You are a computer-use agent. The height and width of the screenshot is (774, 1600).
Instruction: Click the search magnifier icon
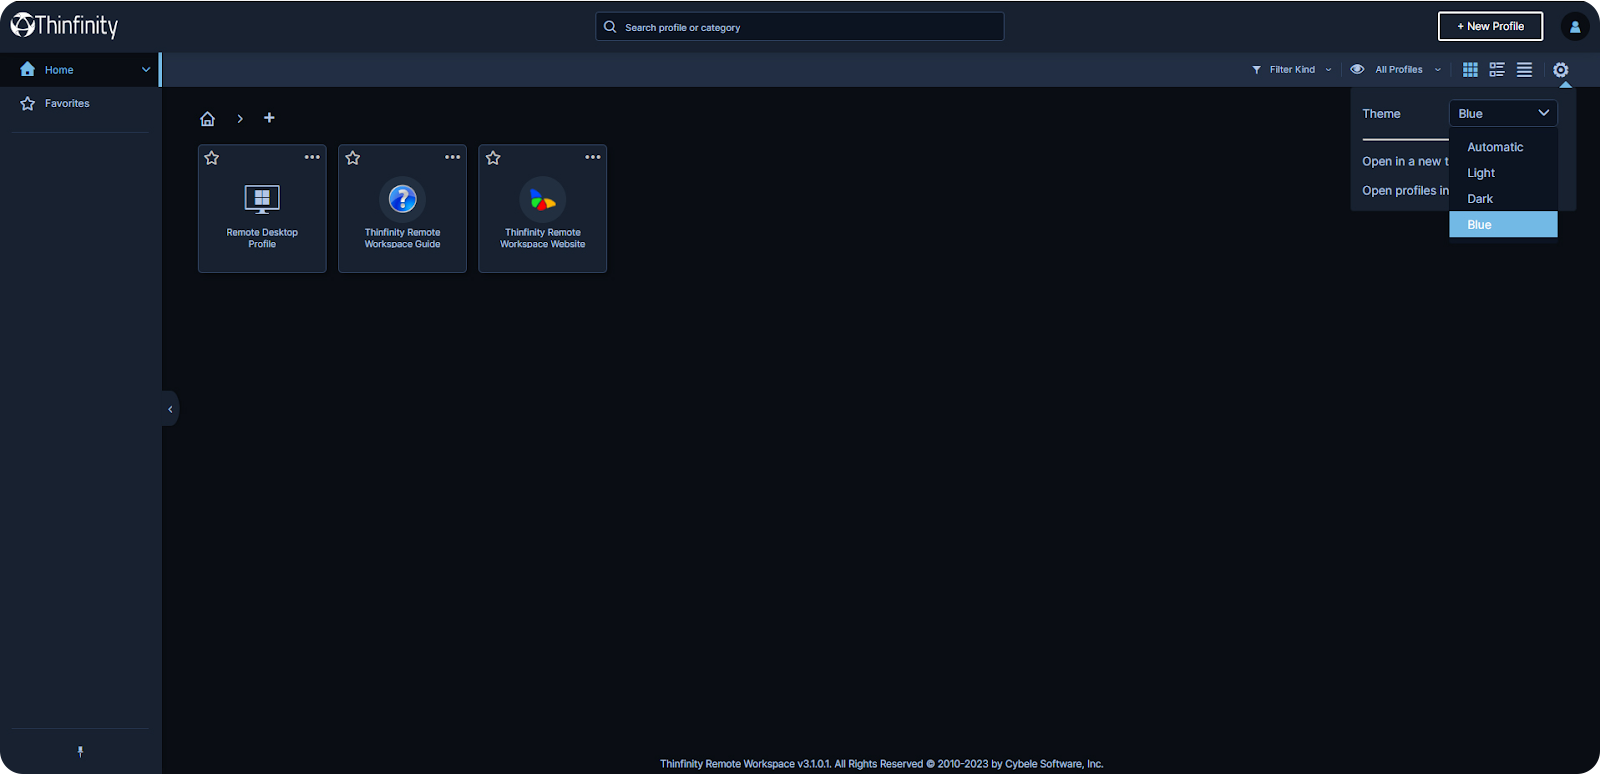click(610, 27)
